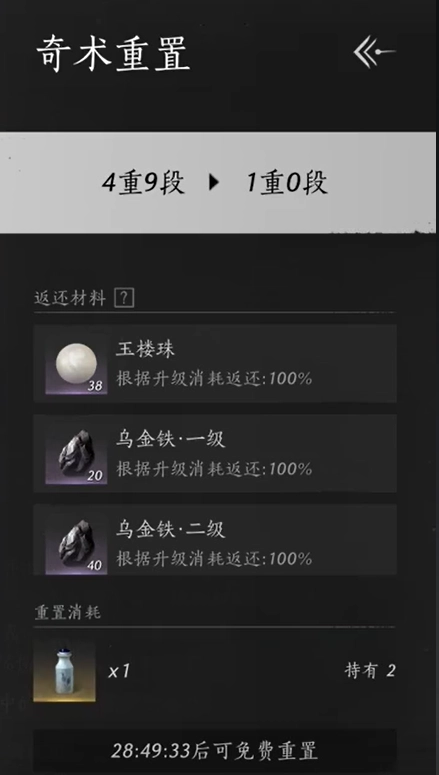The width and height of the screenshot is (439, 775).
Task: Click the 持有 2 owned count
Action: 370,671
